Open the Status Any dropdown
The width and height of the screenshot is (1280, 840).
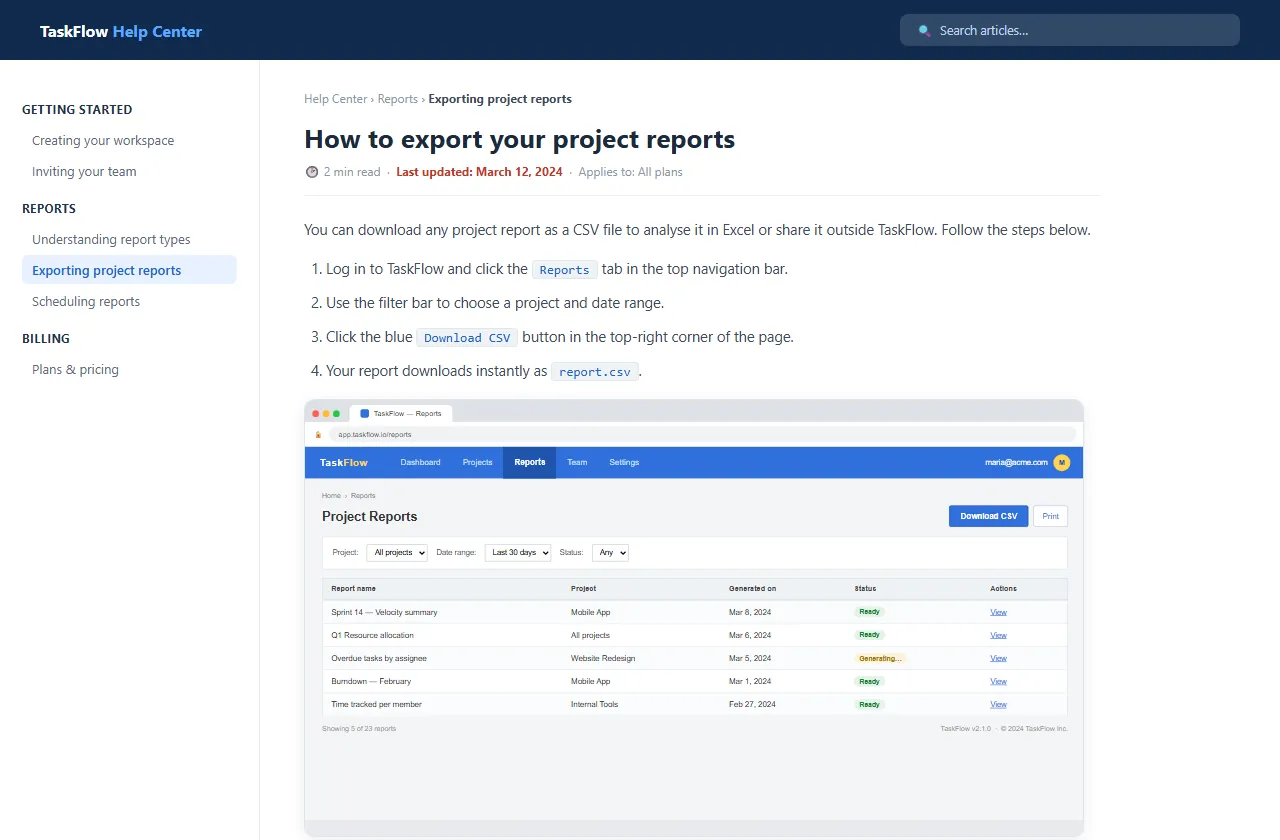point(610,552)
